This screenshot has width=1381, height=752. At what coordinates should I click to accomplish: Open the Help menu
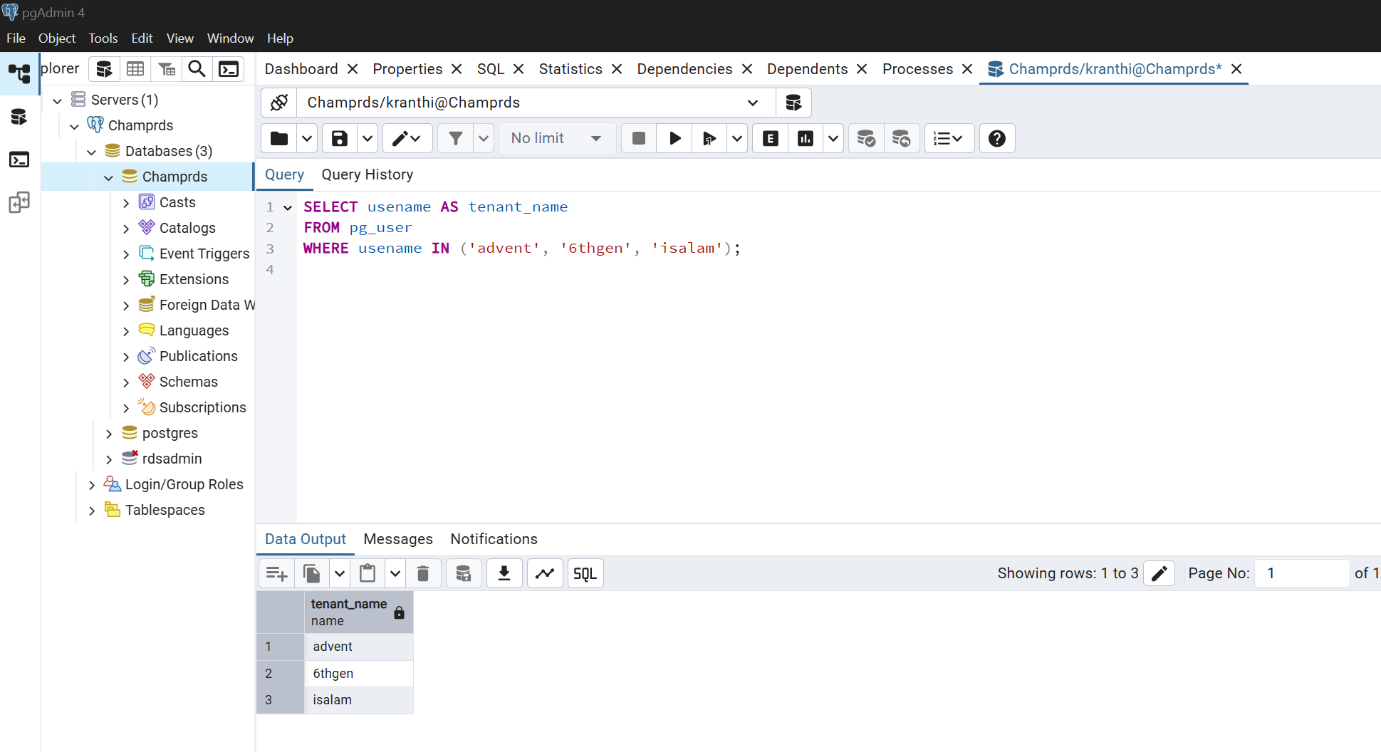click(280, 38)
